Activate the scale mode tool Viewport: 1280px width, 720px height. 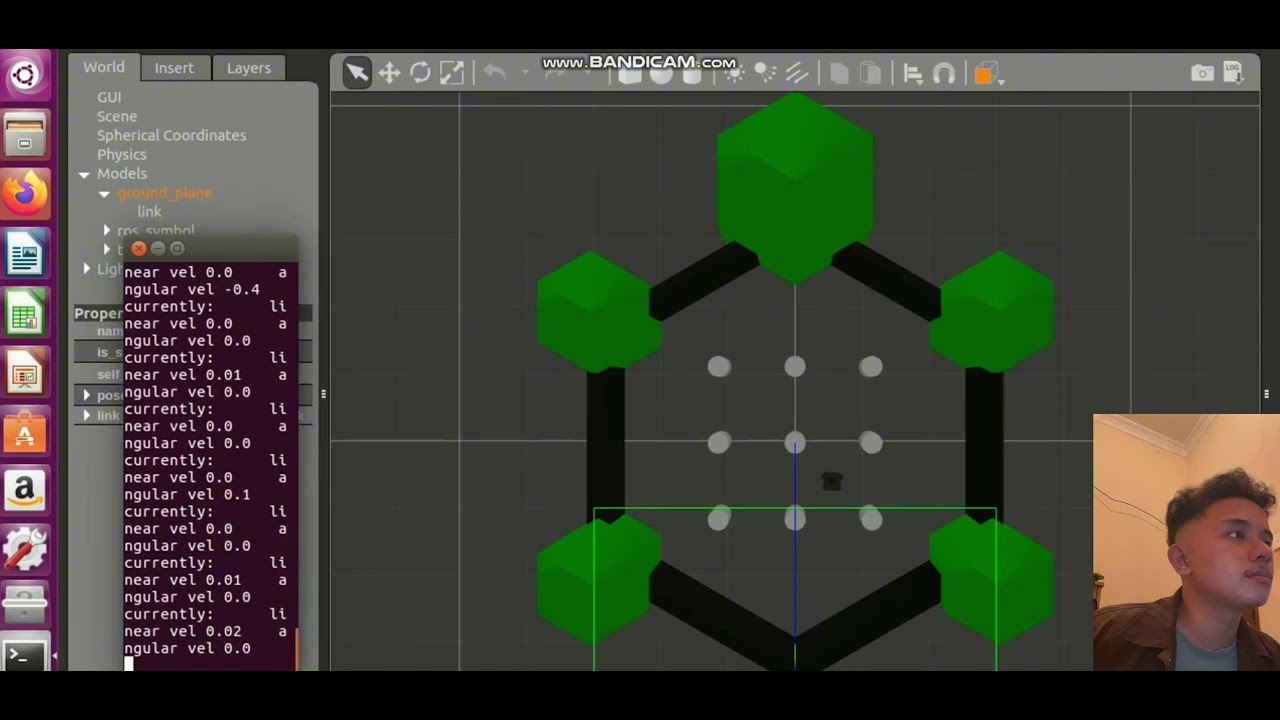click(x=452, y=72)
